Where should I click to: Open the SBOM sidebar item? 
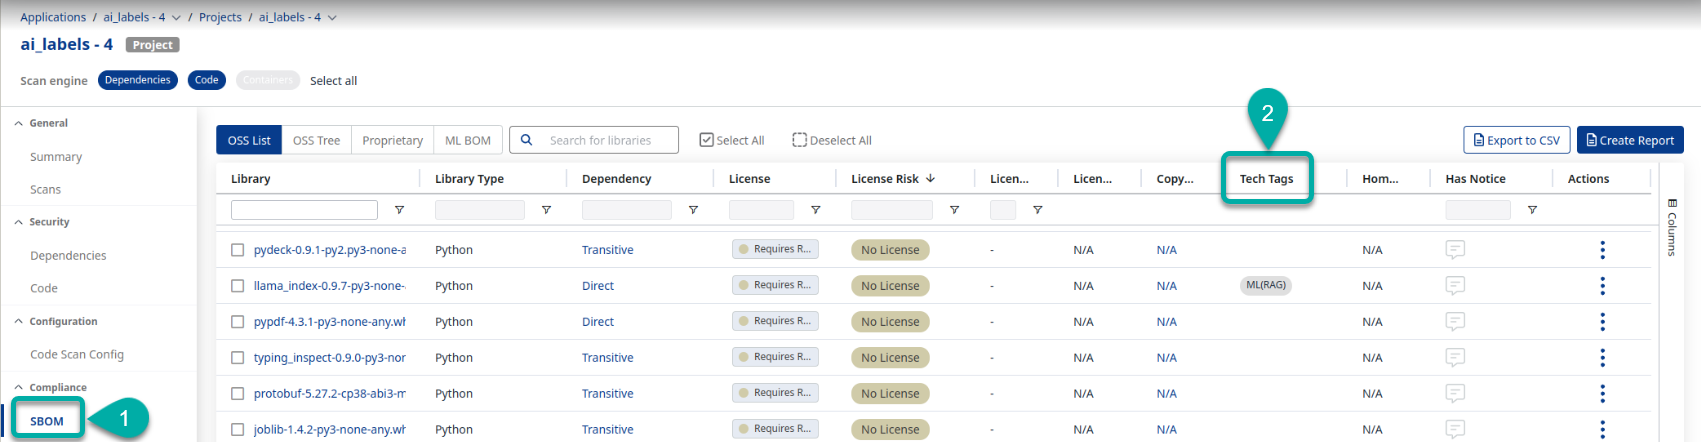(x=47, y=421)
